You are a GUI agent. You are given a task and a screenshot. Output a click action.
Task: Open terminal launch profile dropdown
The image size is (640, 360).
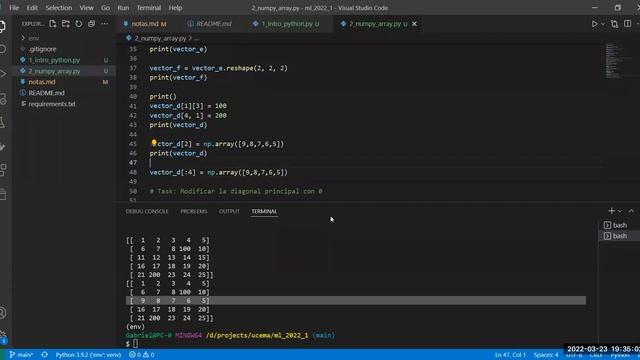click(x=620, y=211)
